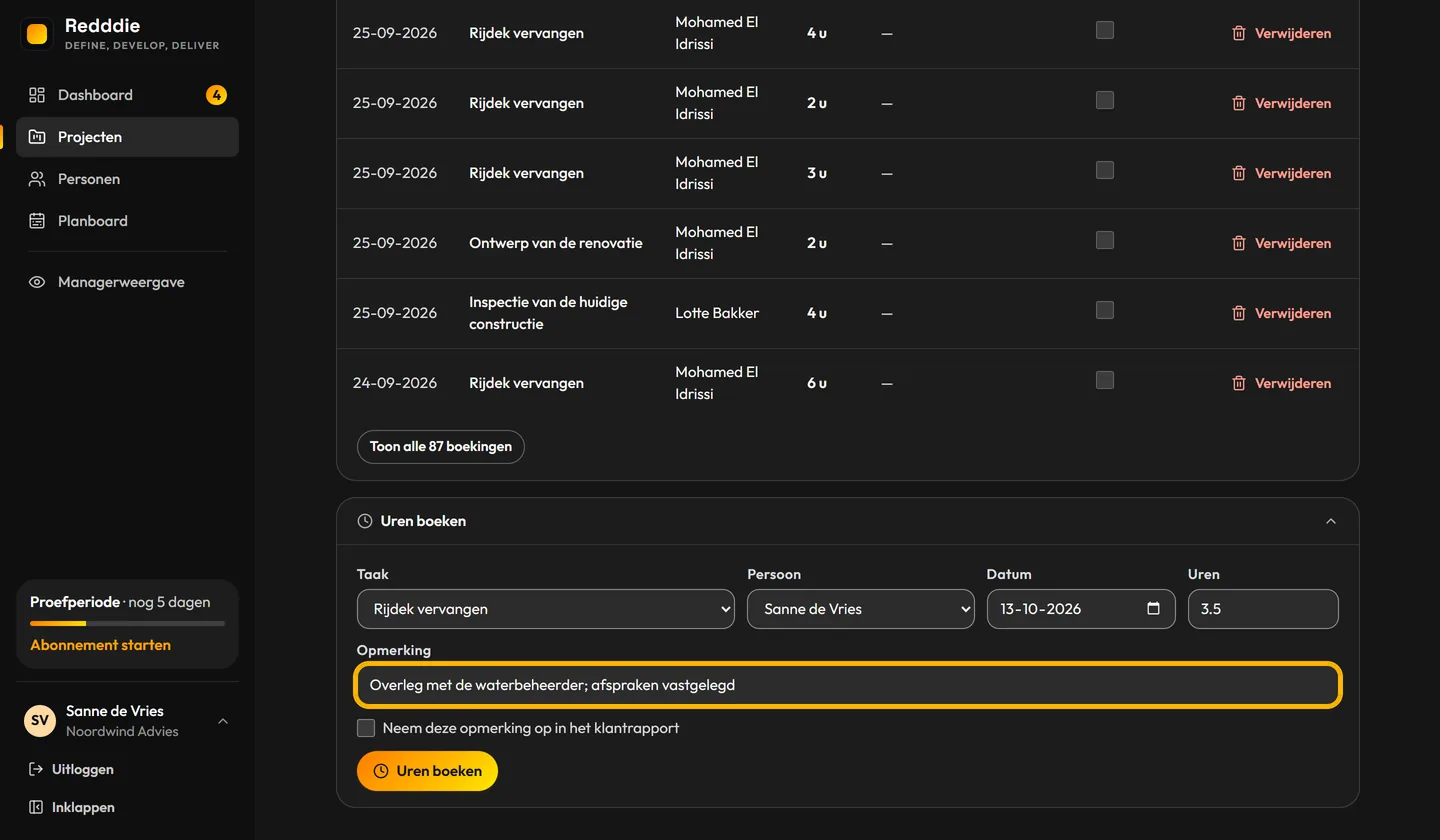Click into the Opmerking text field

click(848, 685)
